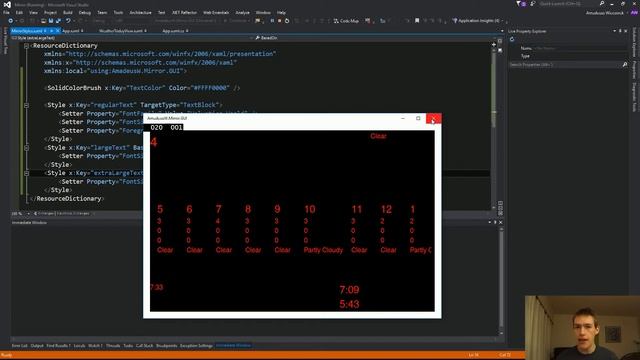Open the Project menu
The image size is (640, 360).
click(x=50, y=13)
